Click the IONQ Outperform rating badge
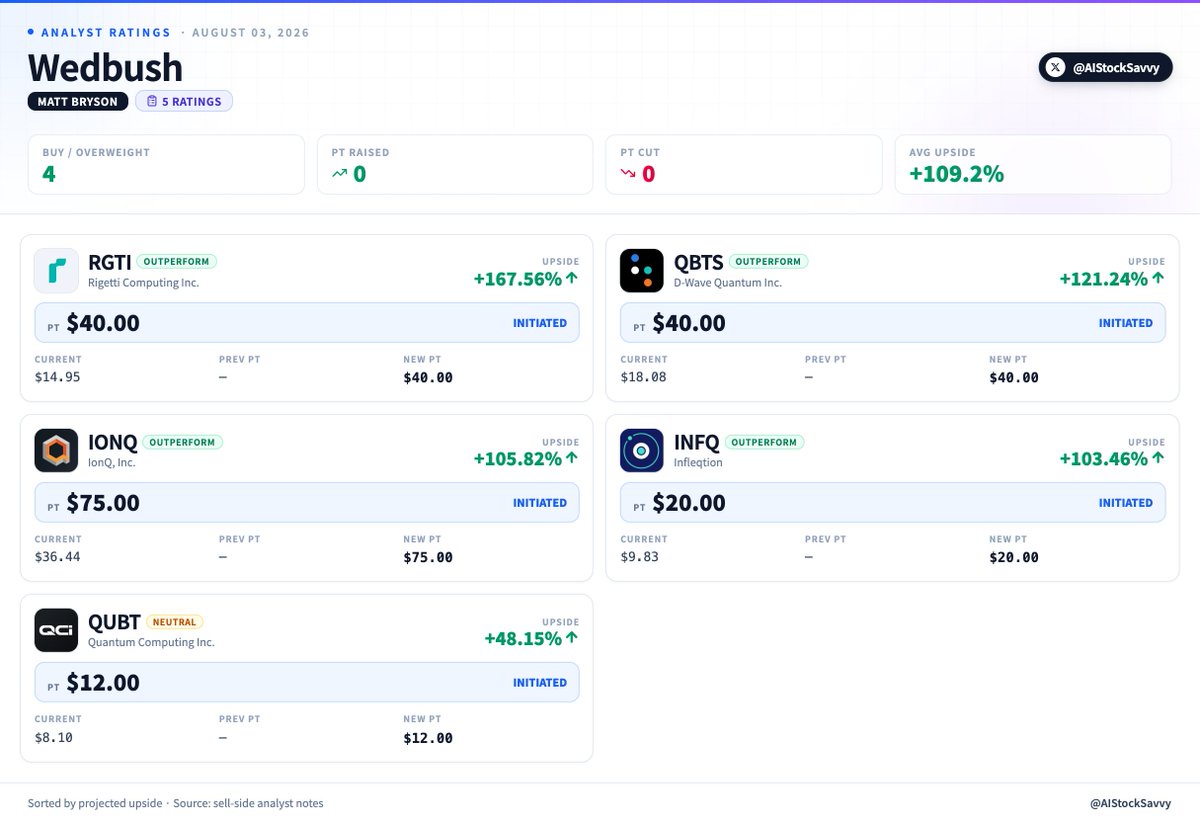The width and height of the screenshot is (1200, 823). click(183, 442)
